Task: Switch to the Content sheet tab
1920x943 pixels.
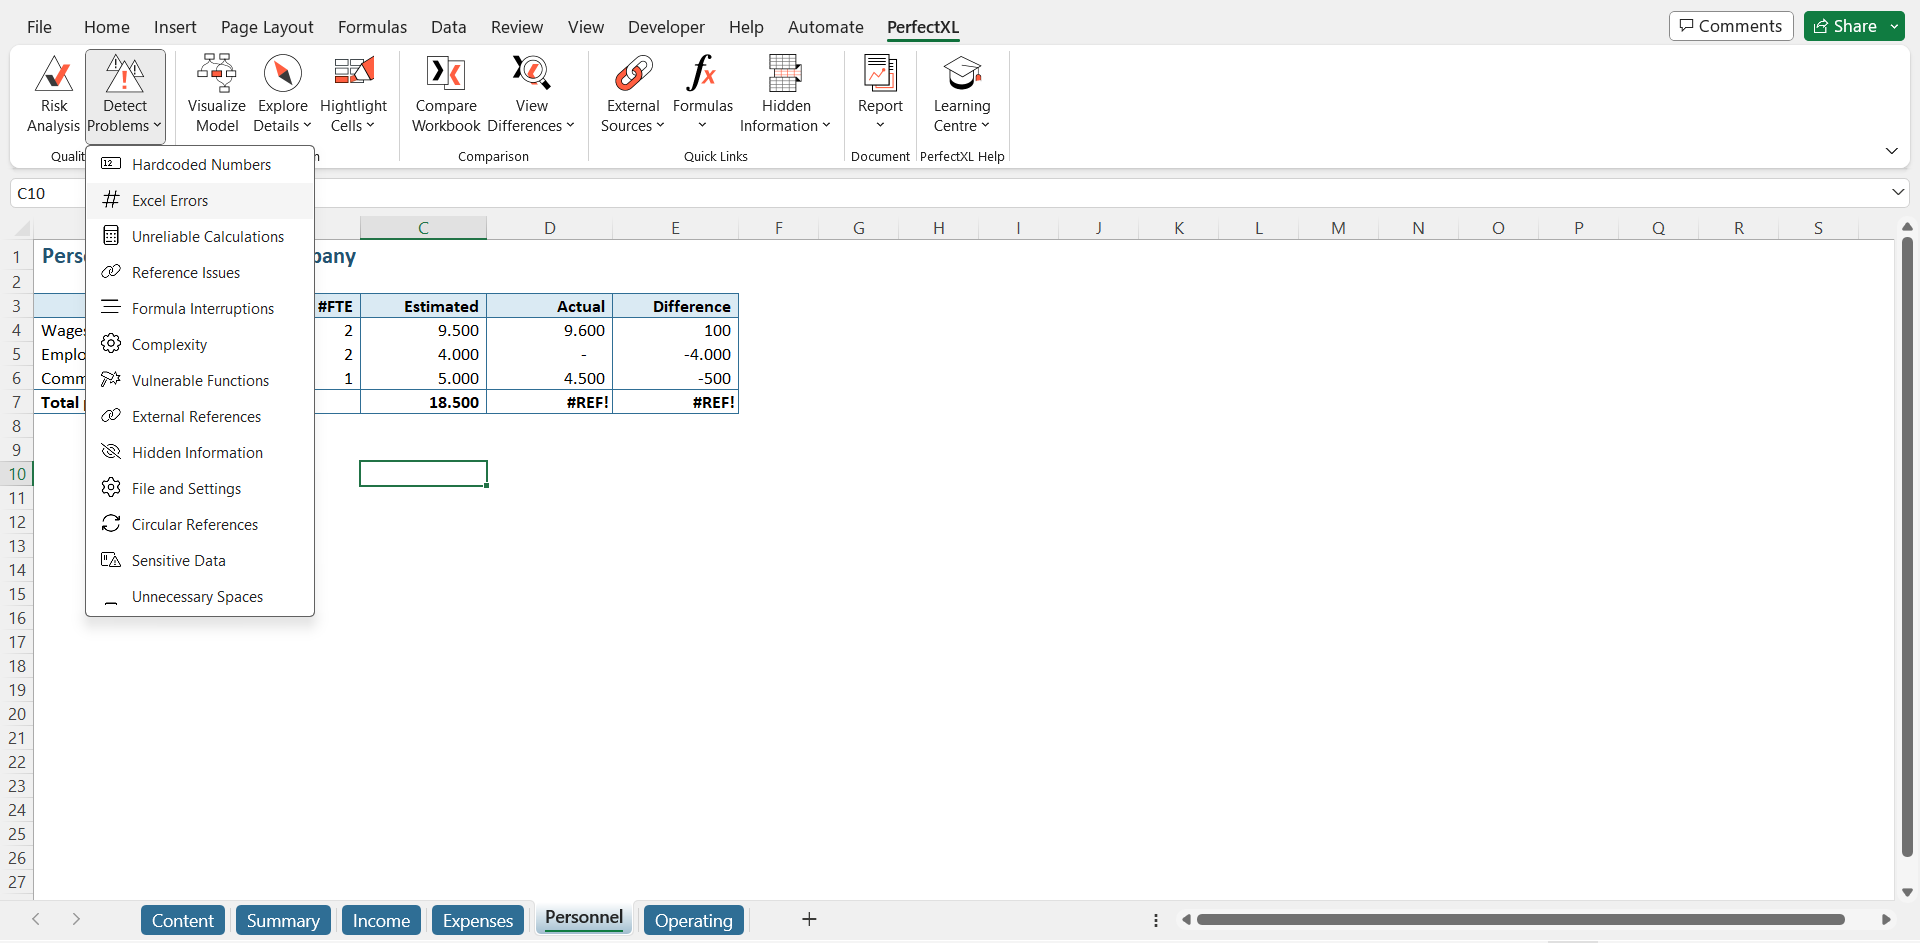Action: click(x=183, y=920)
